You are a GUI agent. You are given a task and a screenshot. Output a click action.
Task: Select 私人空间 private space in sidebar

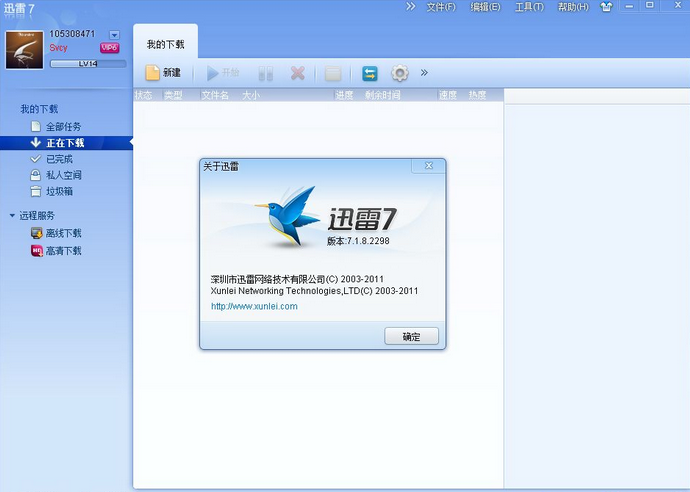[x=62, y=175]
